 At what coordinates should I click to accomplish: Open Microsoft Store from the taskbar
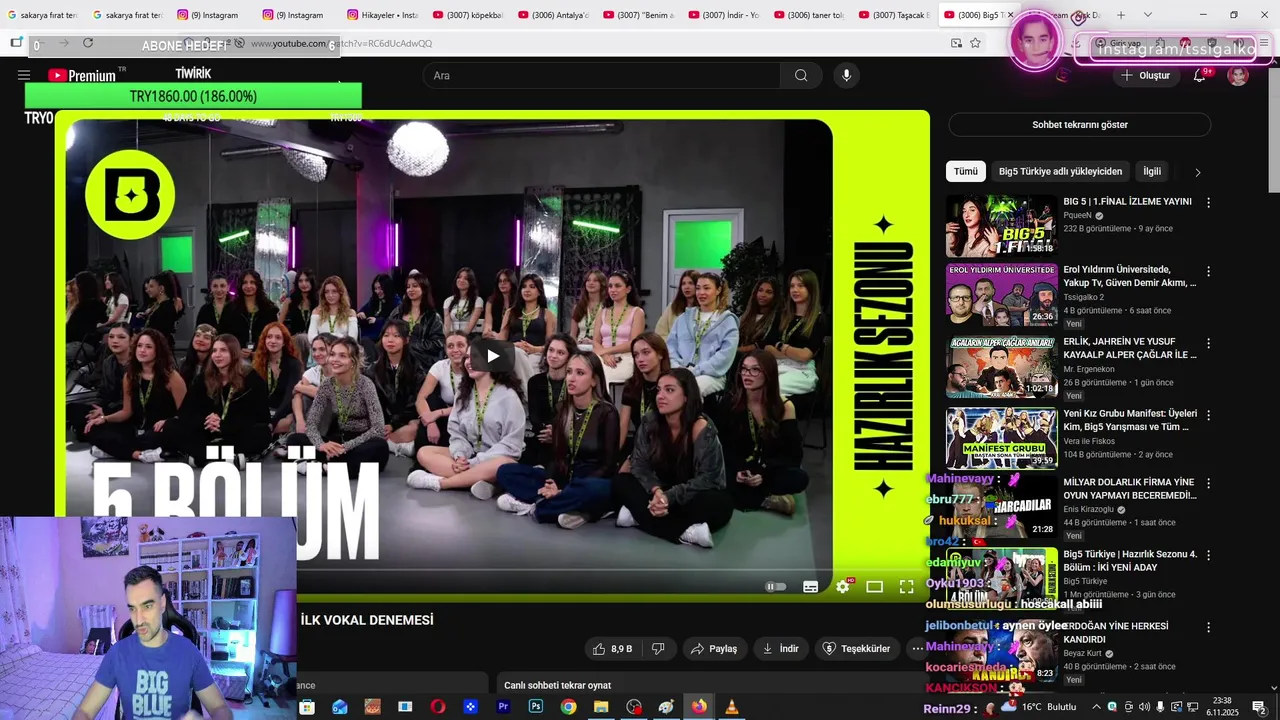(307, 707)
